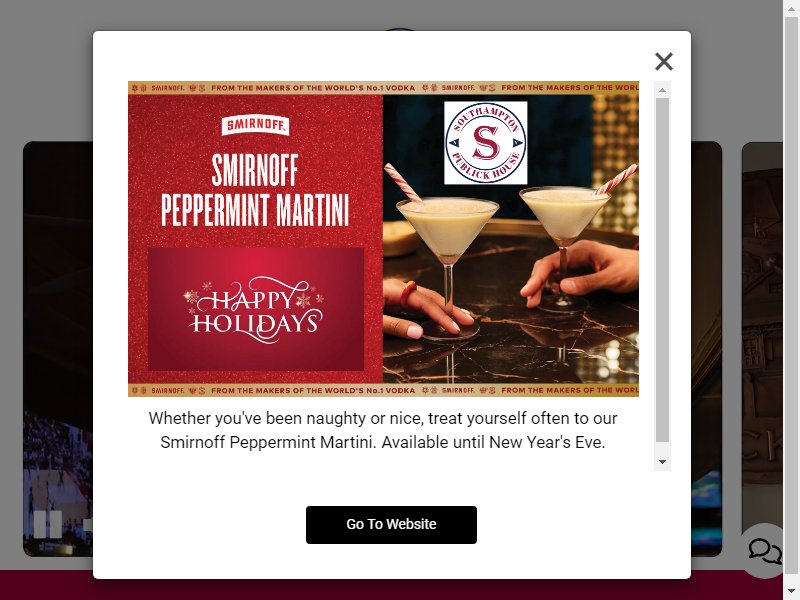800x600 pixels.
Task: Click the dimmed video card behind popup
Action: tap(58, 349)
